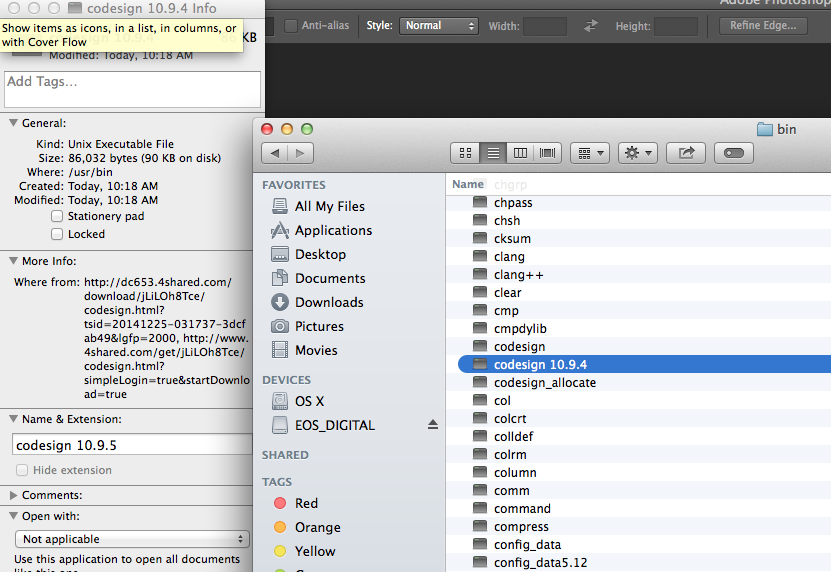Open the gear Action menu in Finder
The image size is (831, 572).
638,153
